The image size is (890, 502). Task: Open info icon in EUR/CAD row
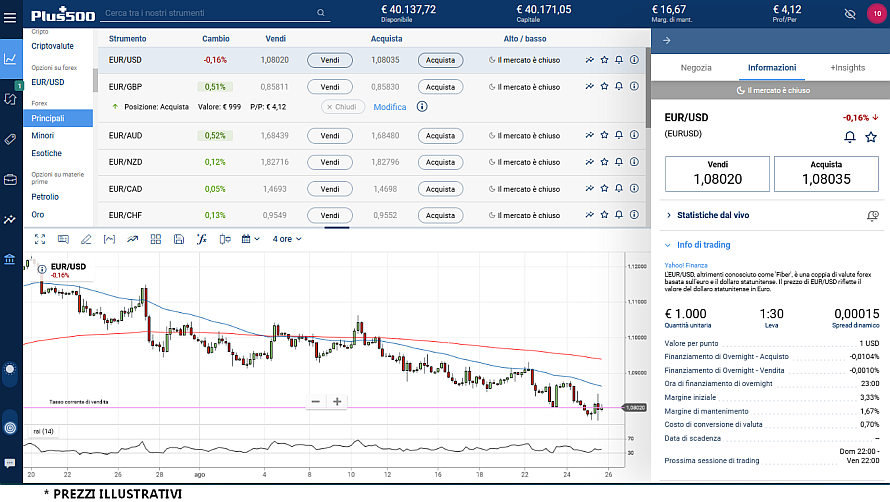click(x=634, y=188)
